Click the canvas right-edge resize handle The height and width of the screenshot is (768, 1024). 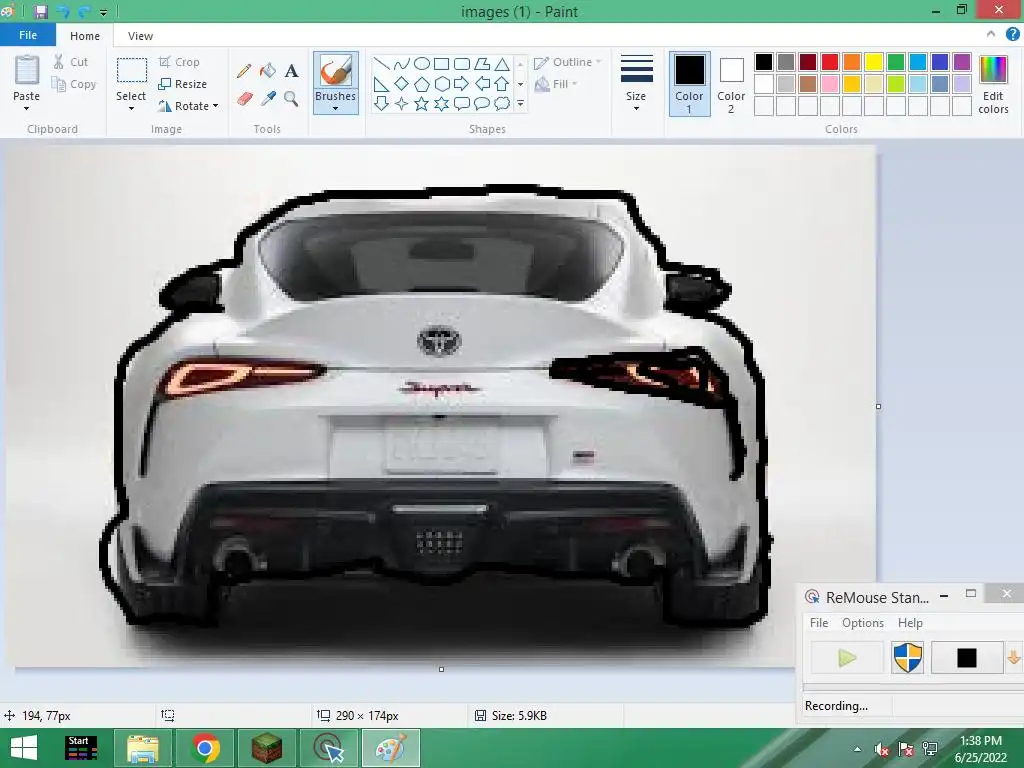pyautogui.click(x=878, y=406)
